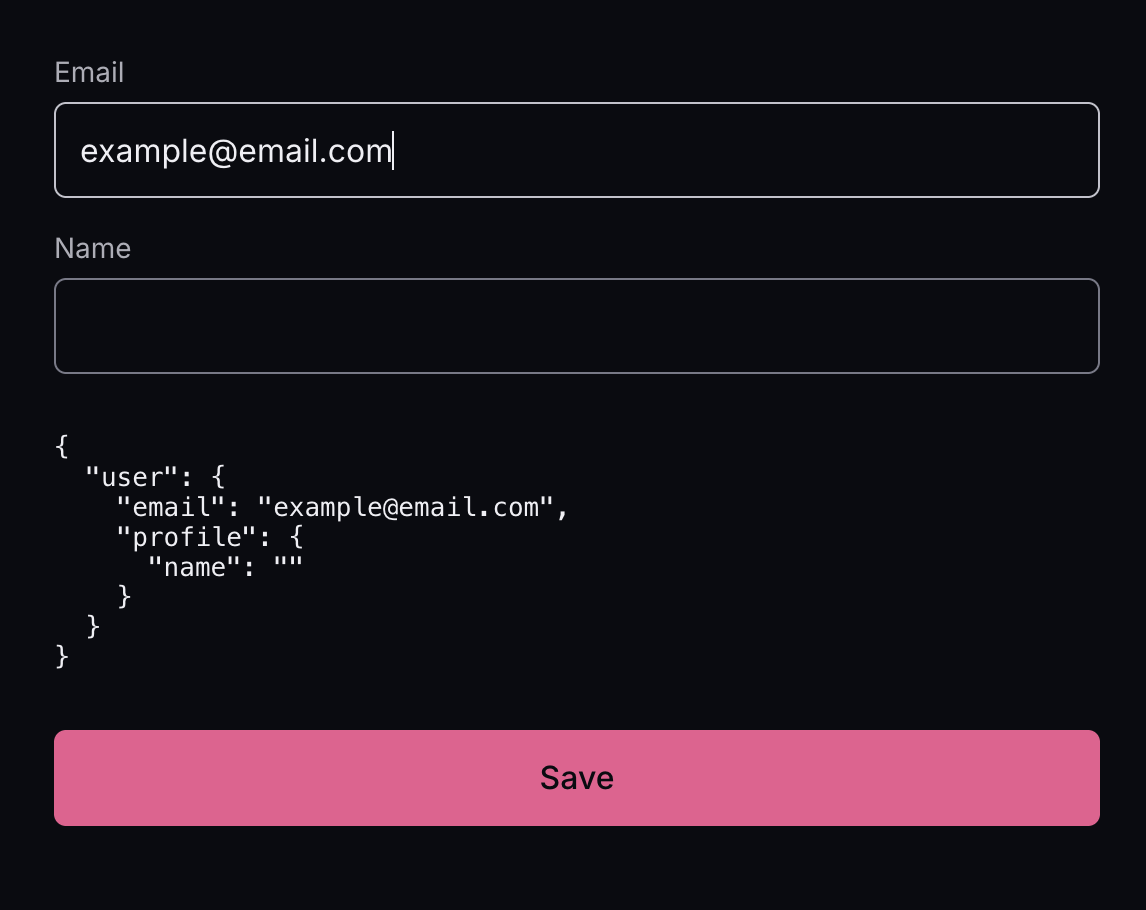1146x910 pixels.
Task: Click the opening brace after "profile":
Action: point(296,537)
